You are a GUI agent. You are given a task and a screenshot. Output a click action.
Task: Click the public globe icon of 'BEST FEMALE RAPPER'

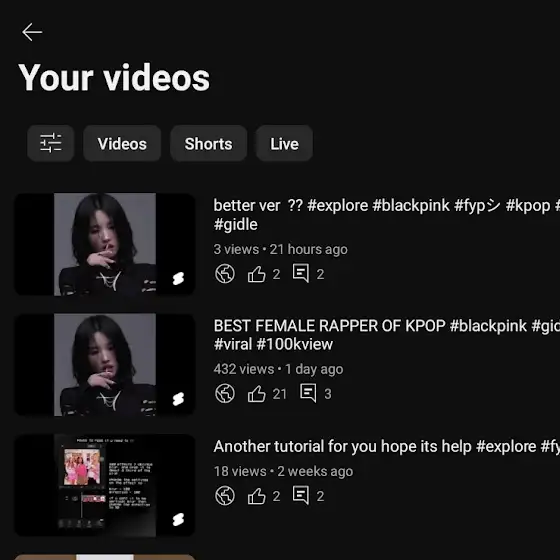[x=225, y=394]
